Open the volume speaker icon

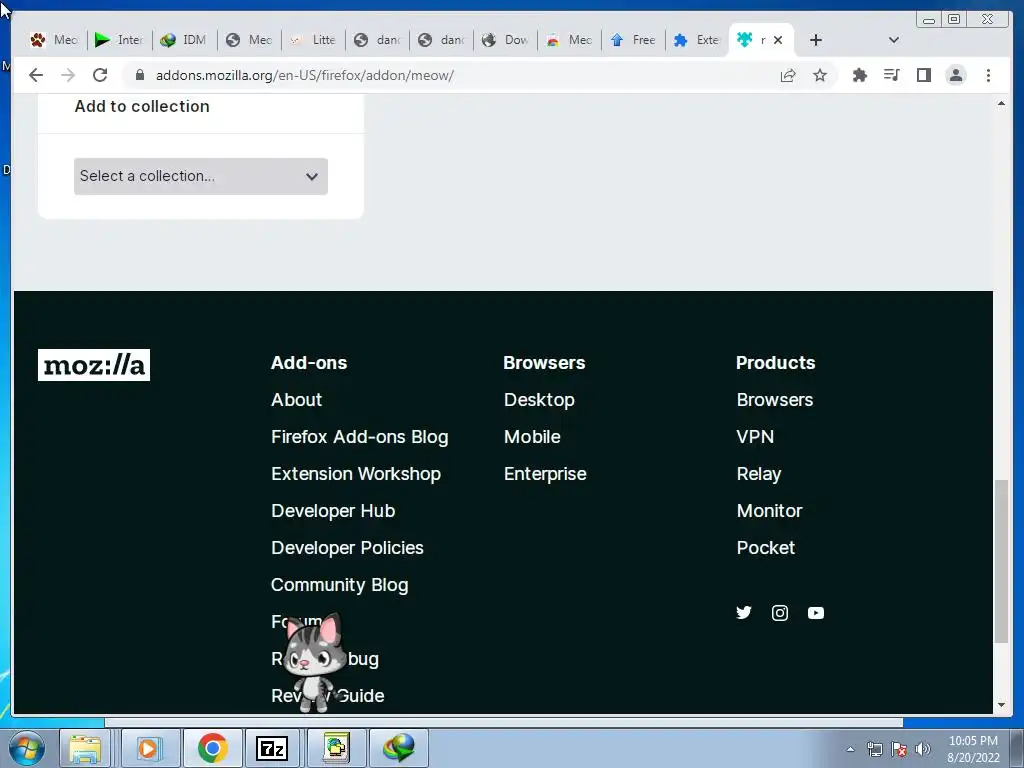click(x=923, y=749)
